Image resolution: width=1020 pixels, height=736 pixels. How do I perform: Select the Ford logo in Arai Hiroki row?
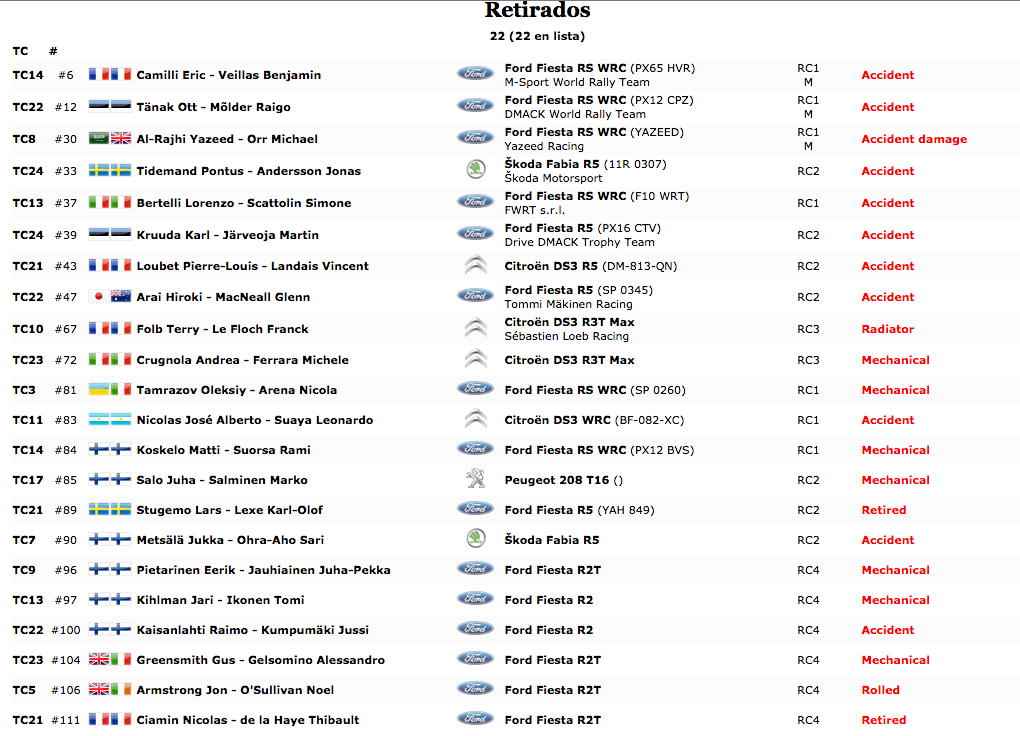(476, 295)
